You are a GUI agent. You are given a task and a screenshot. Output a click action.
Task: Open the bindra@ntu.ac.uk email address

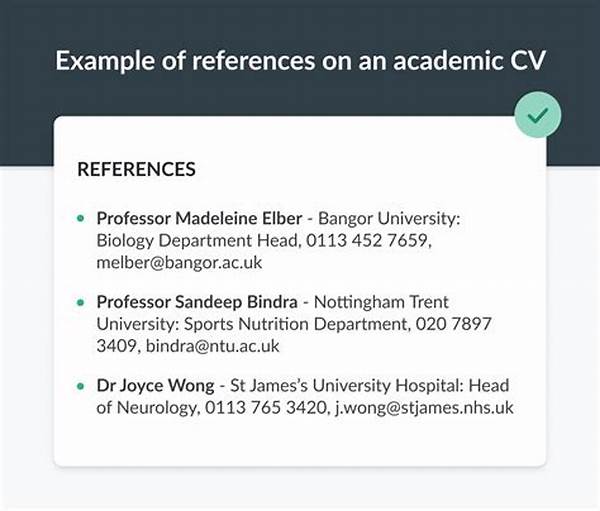213,346
